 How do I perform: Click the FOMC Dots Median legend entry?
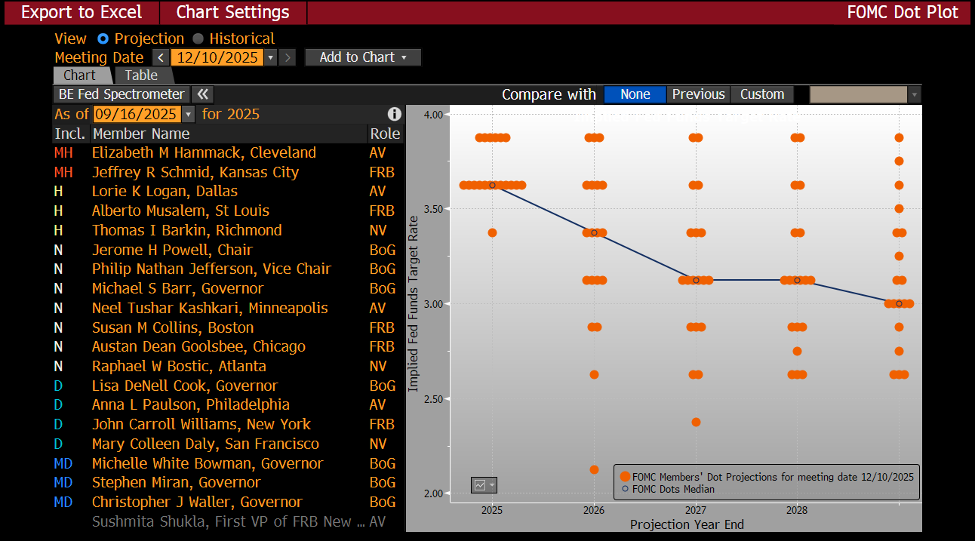[668, 489]
